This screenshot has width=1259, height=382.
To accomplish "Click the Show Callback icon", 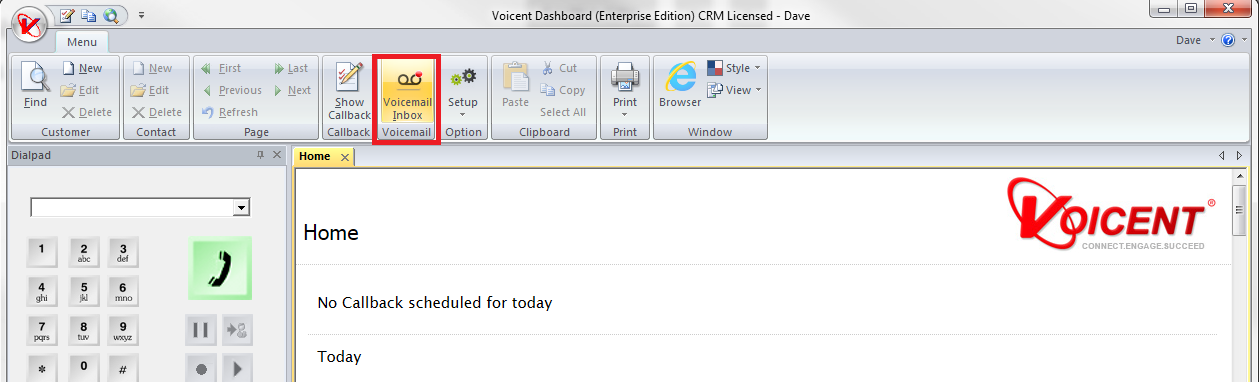I will (x=349, y=91).
